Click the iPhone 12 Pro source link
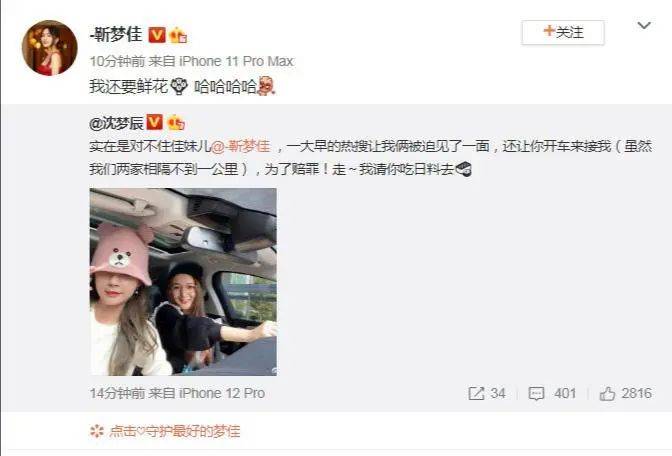Screen dimensions: 672x456 222,393
